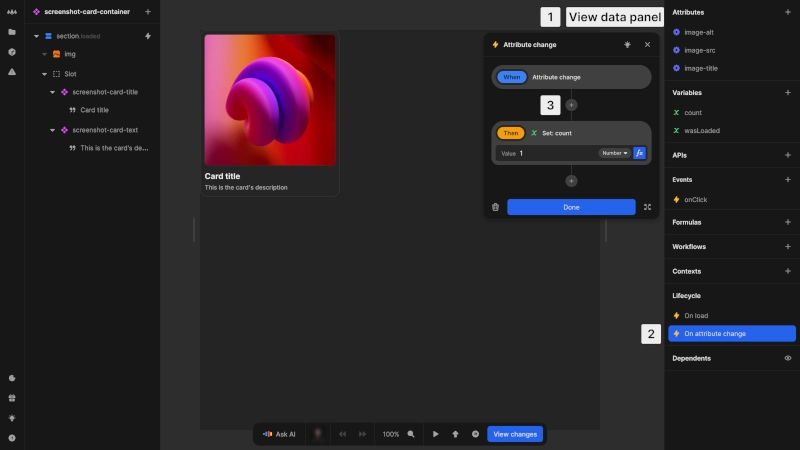Click round icon left of View changes
This screenshot has height=450, width=800.
pyautogui.click(x=475, y=434)
